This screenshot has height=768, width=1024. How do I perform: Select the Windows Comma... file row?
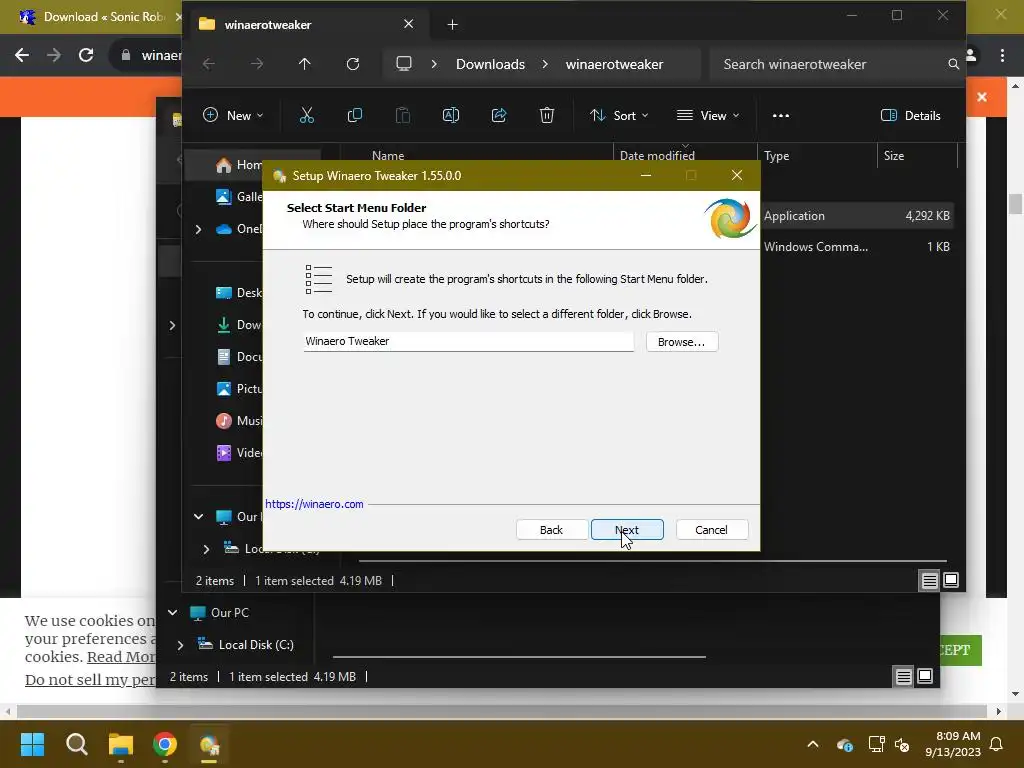click(x=857, y=247)
